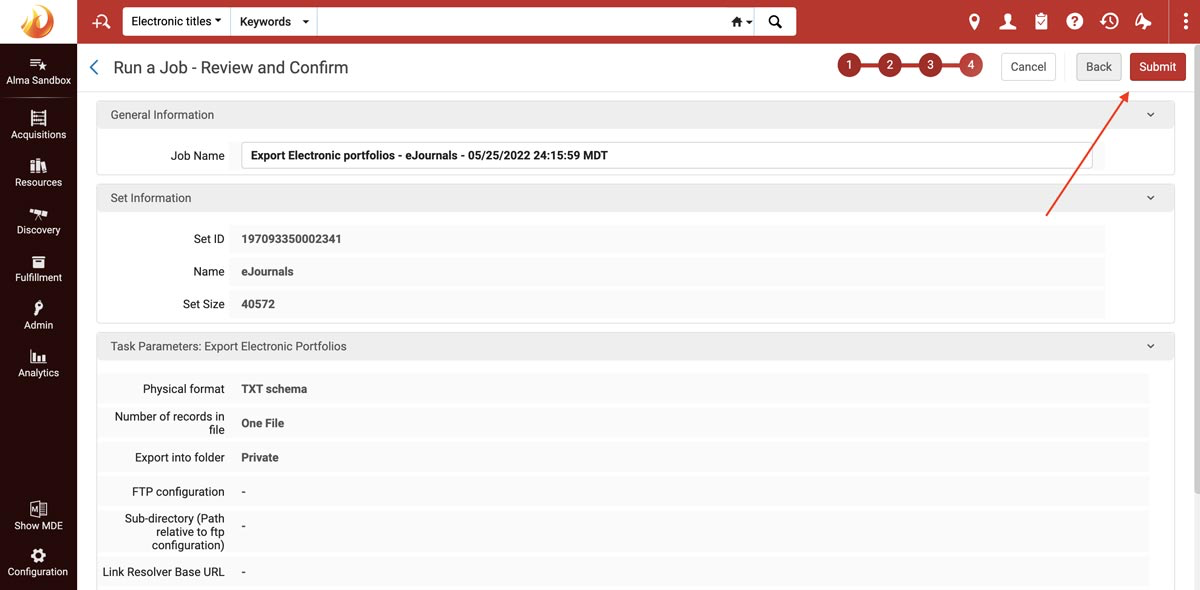Click the magnifying glass search button
This screenshot has height=590, width=1200.
[x=775, y=21]
